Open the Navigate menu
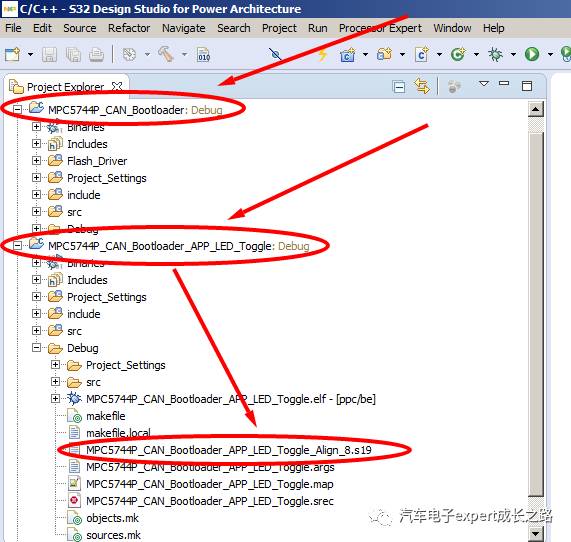 click(x=184, y=28)
